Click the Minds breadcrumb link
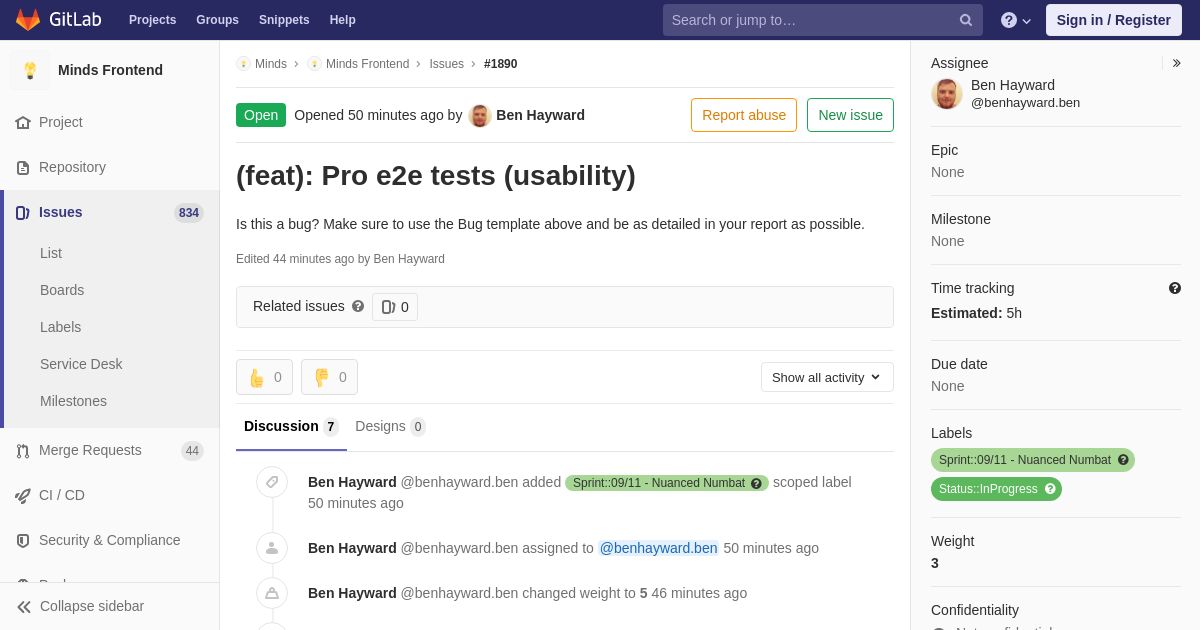Image resolution: width=1200 pixels, height=630 pixels. (x=271, y=64)
